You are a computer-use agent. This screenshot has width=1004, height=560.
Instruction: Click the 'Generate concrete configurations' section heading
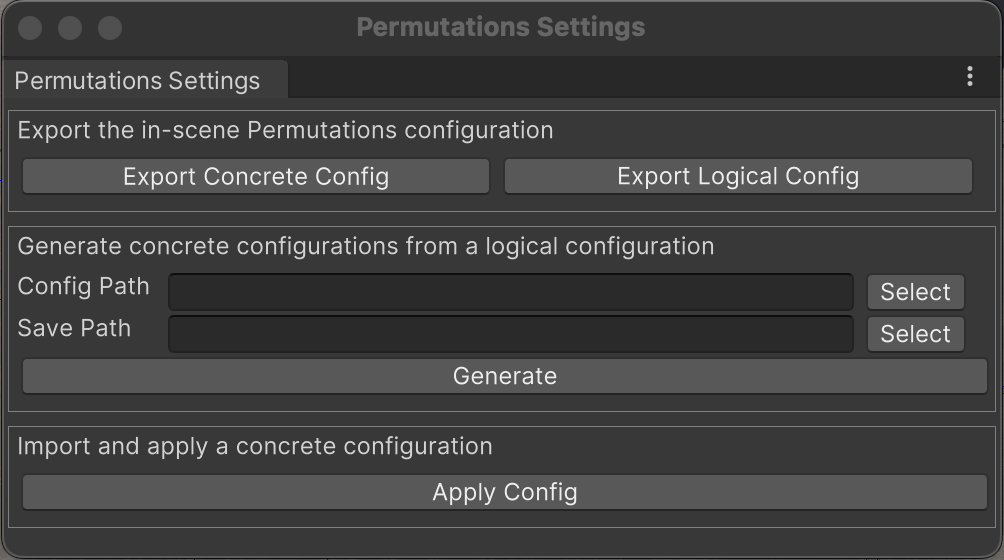366,246
